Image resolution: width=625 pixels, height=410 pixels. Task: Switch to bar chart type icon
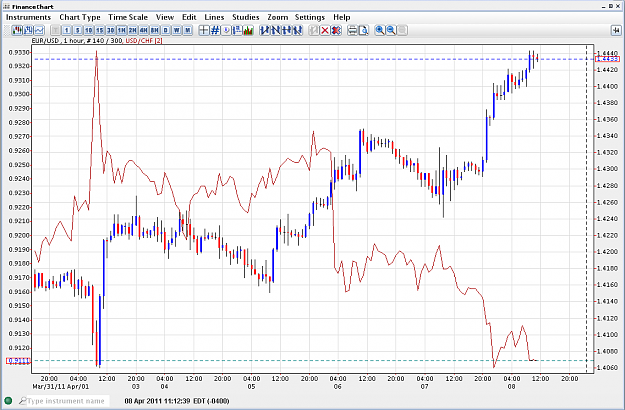[x=28, y=30]
